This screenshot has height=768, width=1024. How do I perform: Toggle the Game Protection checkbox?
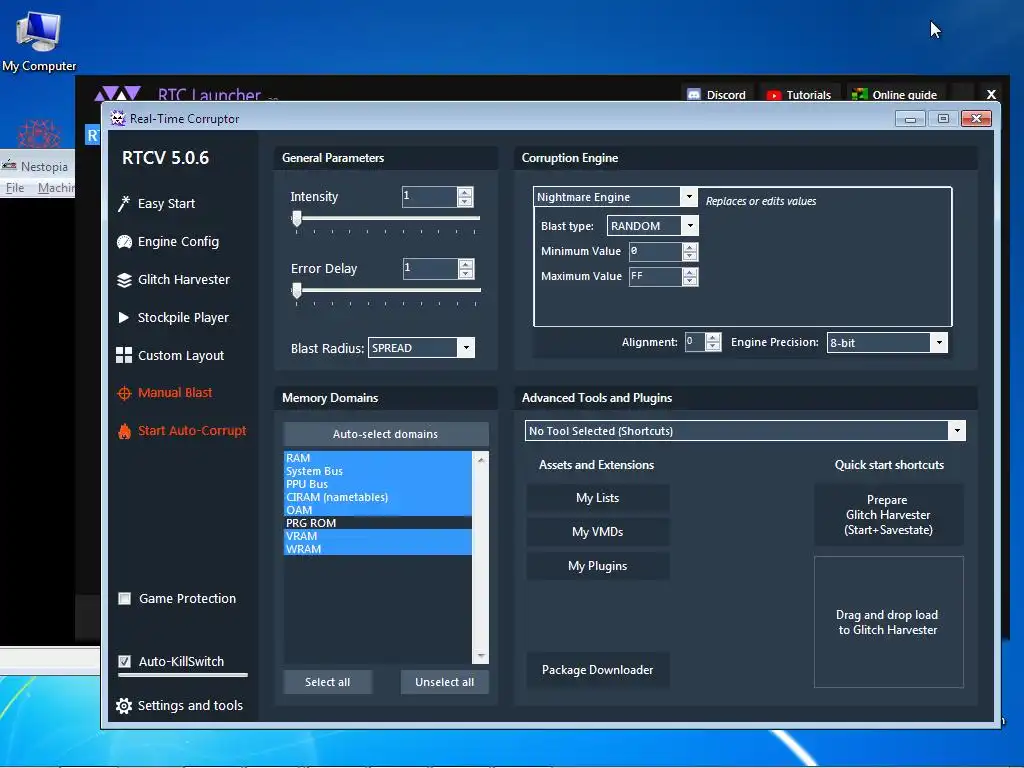pos(124,598)
